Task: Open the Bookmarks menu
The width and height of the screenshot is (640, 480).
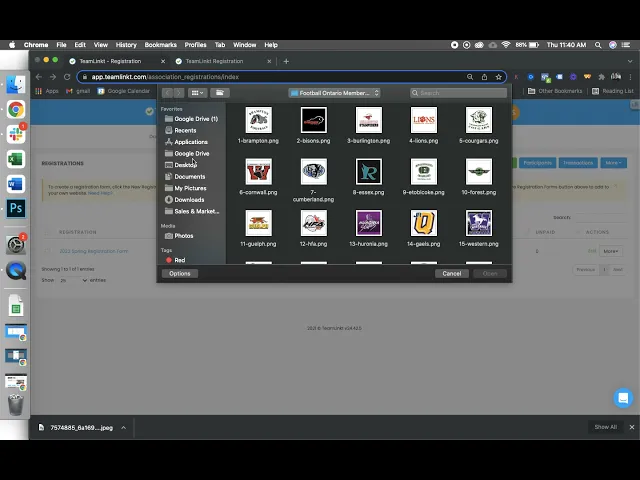Action: pos(160,45)
